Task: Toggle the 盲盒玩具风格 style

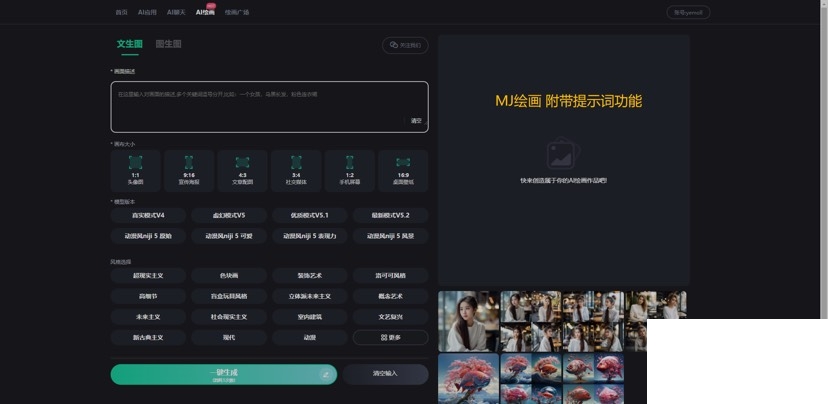Action: tap(229, 296)
